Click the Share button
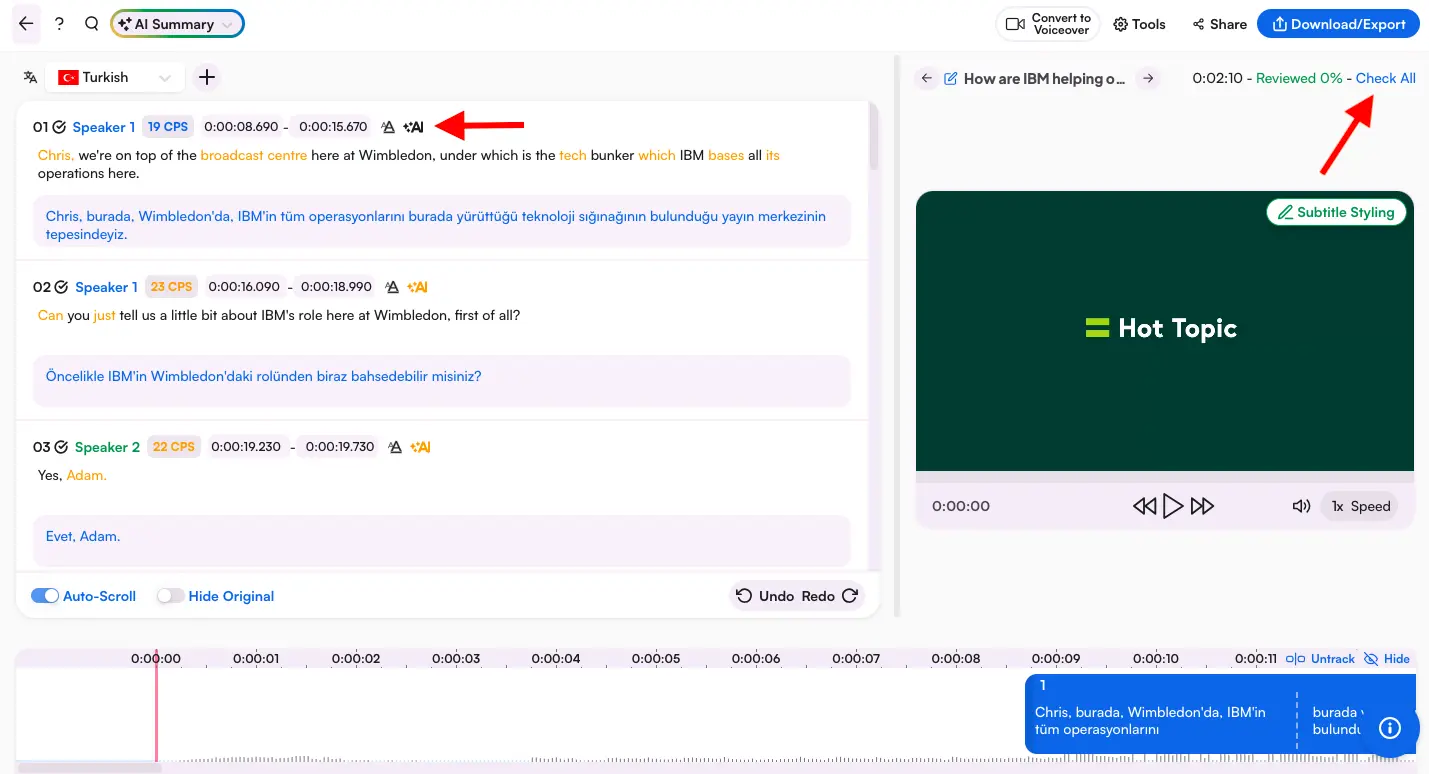The image size is (1429, 774). click(1219, 24)
